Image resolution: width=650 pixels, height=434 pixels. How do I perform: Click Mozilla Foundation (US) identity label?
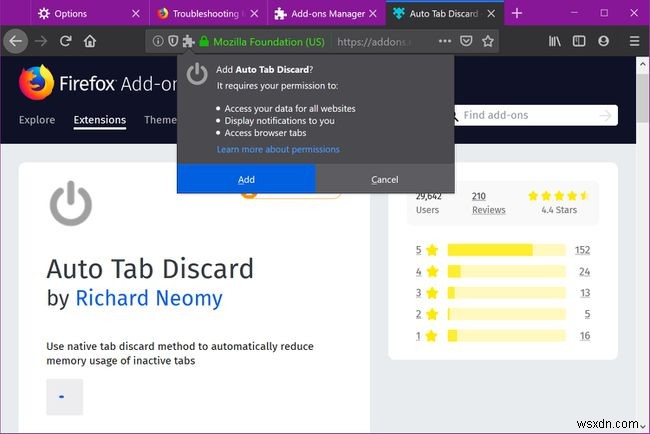(x=269, y=41)
